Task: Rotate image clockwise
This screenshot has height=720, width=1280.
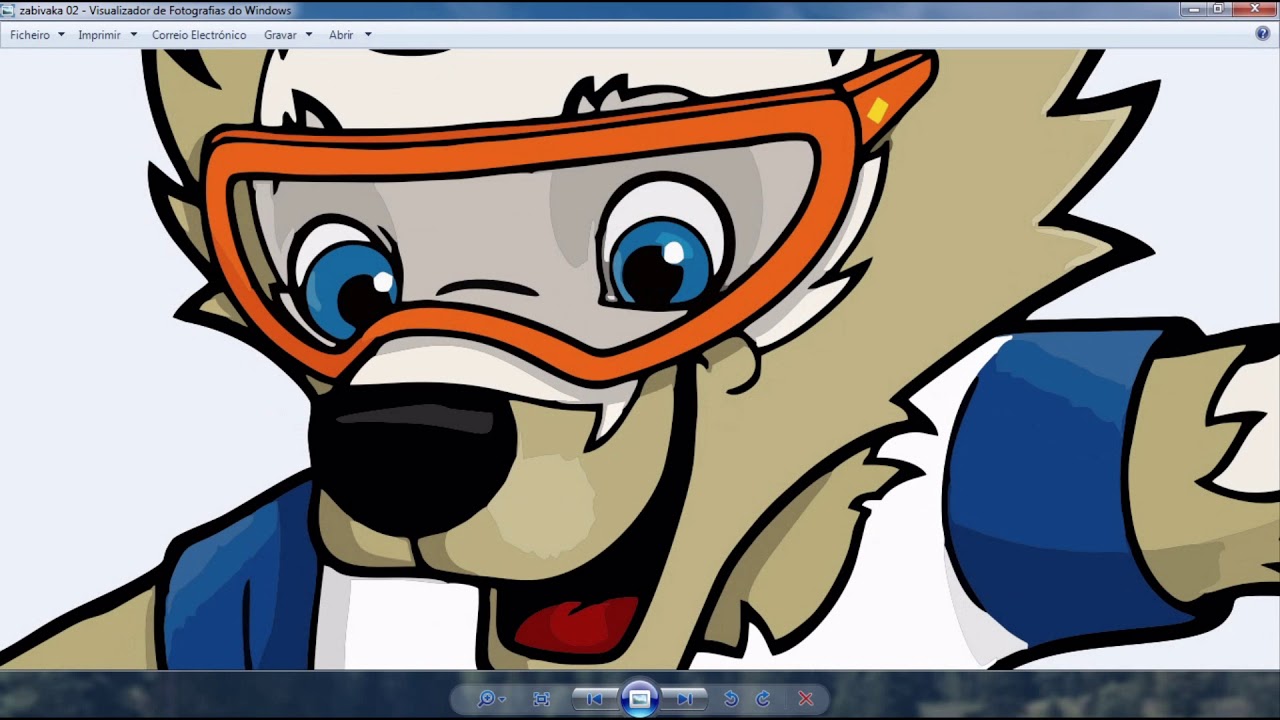Action: 763,699
